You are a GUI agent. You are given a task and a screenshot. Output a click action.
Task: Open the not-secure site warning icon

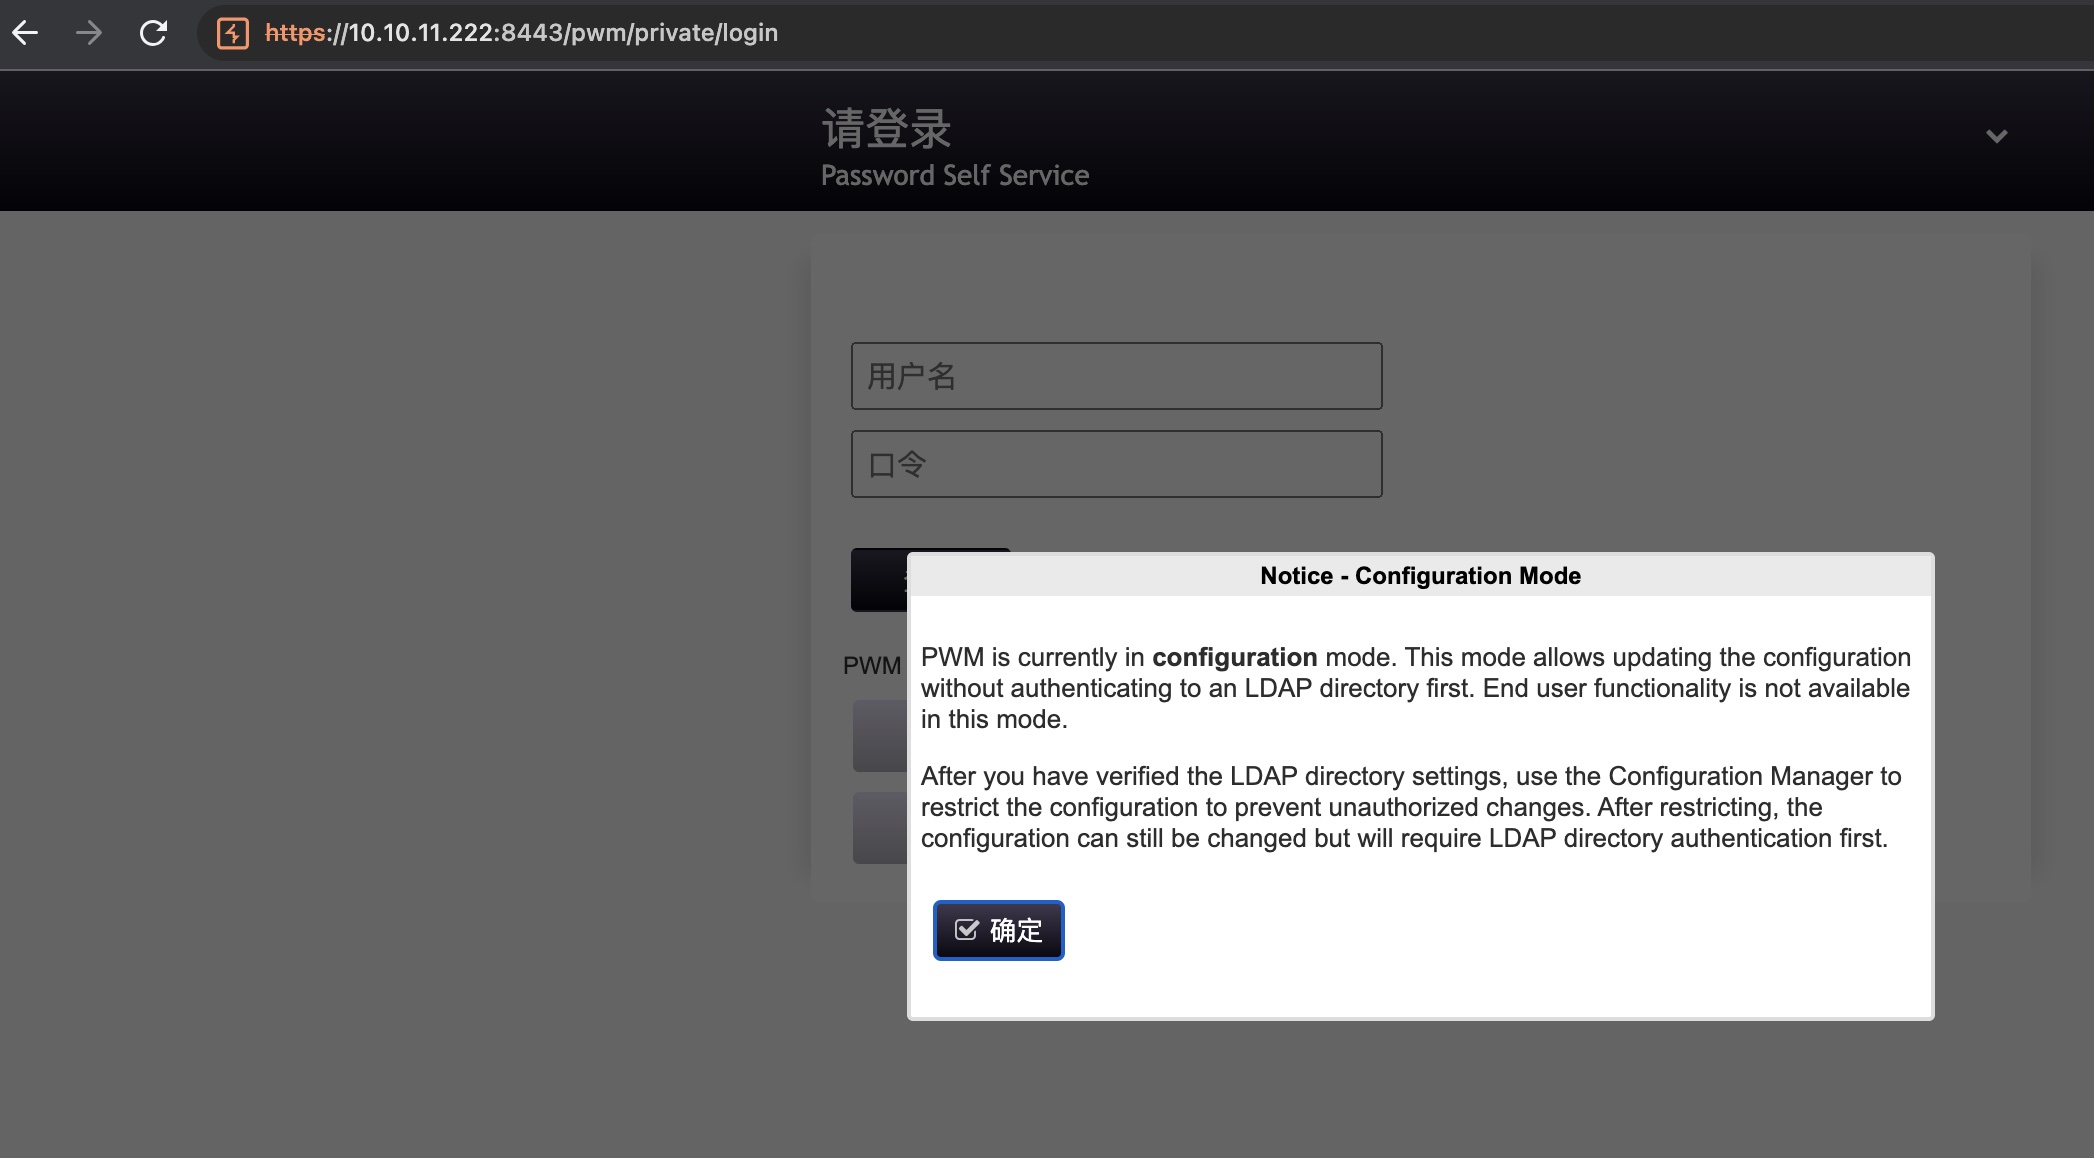coord(233,33)
